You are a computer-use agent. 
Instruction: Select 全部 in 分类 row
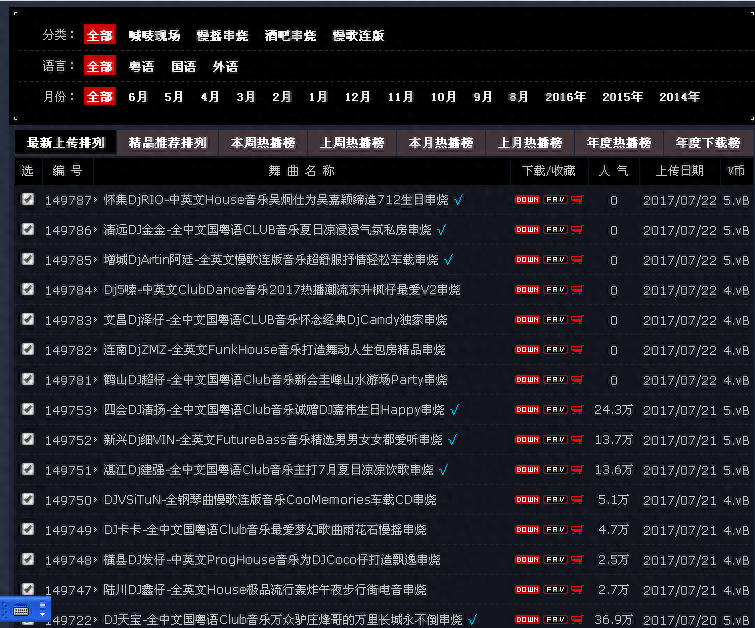(x=100, y=35)
